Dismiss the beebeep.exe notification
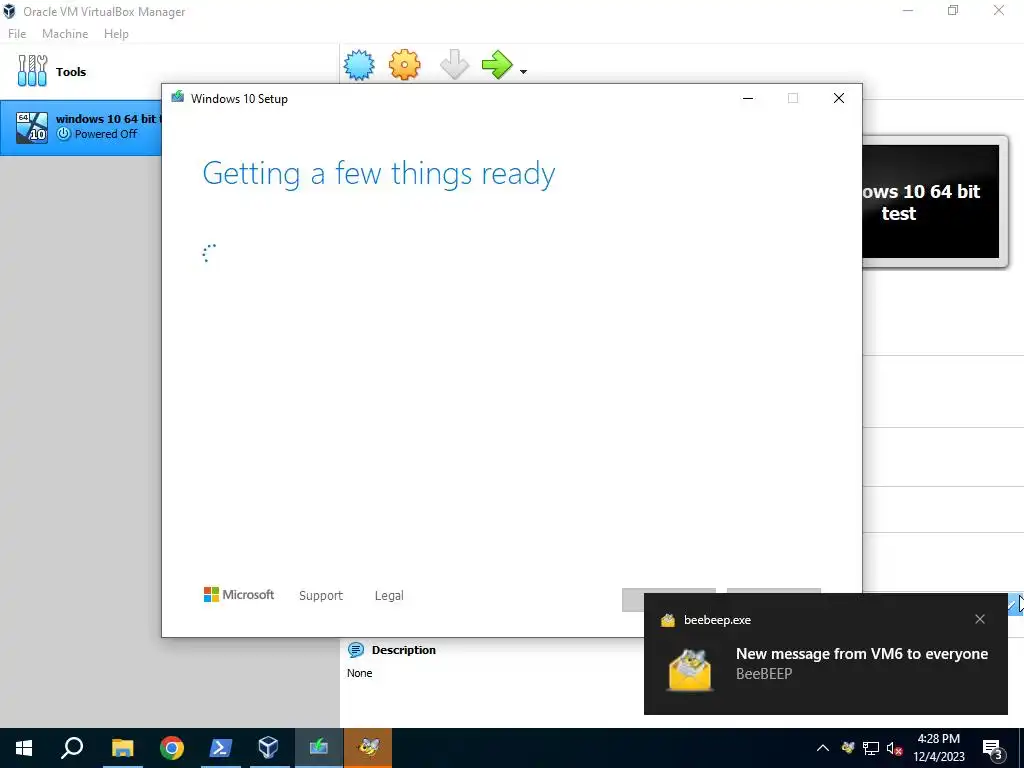Screen dimensions: 1024x768 point(980,619)
